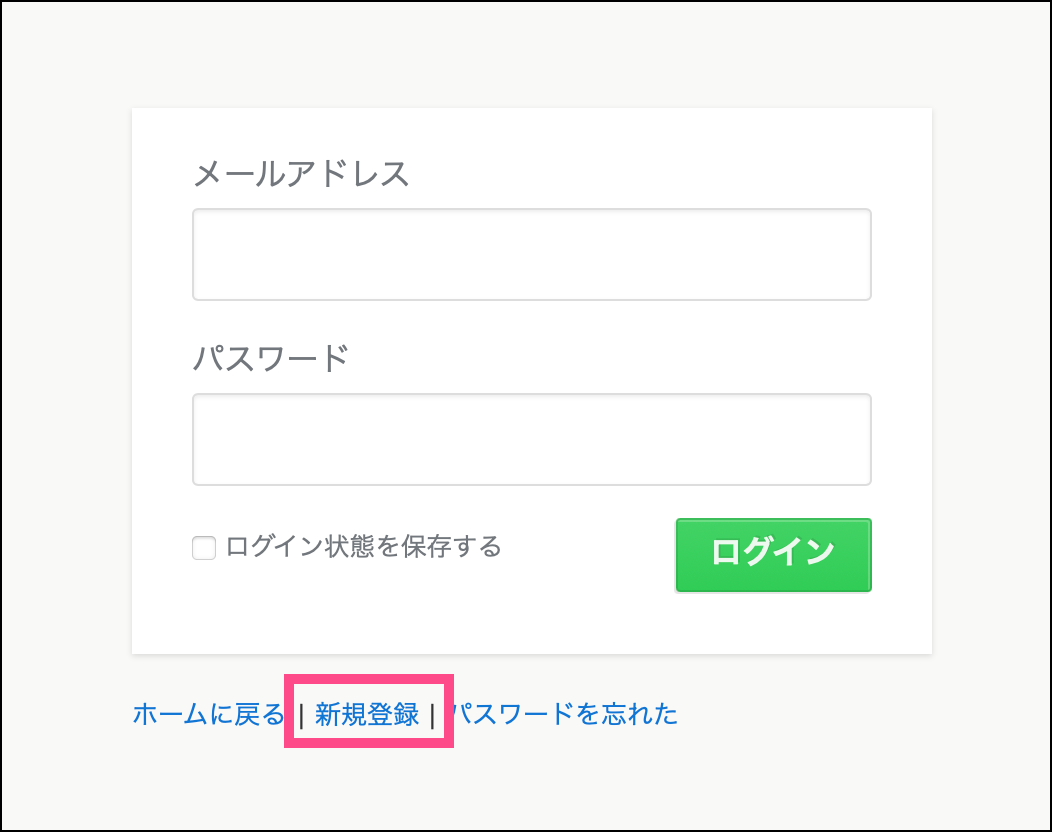
Task: Open the ホームに戻る link
Action: click(x=209, y=714)
